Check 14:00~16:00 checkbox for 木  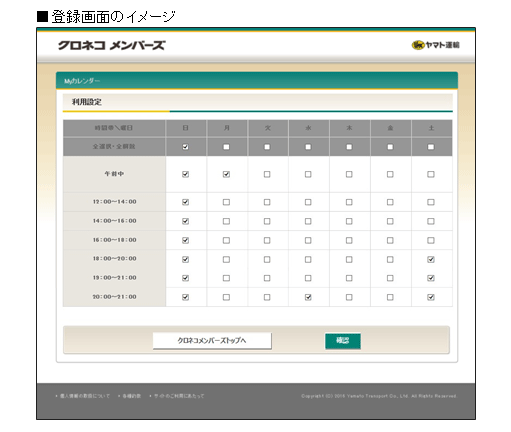(349, 221)
